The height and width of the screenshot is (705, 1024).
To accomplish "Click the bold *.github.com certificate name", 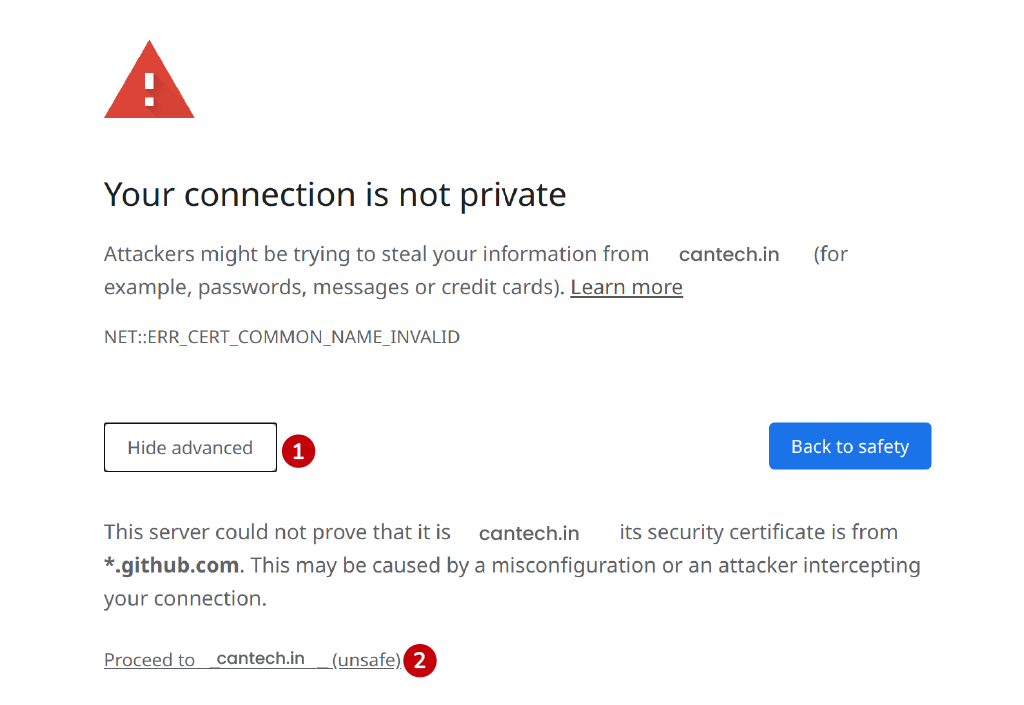I will pyautogui.click(x=171, y=565).
